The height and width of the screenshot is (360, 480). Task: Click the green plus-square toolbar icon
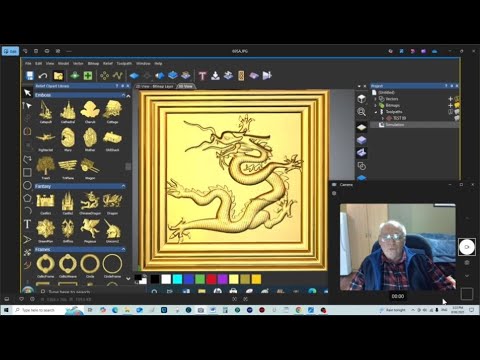coord(88,76)
